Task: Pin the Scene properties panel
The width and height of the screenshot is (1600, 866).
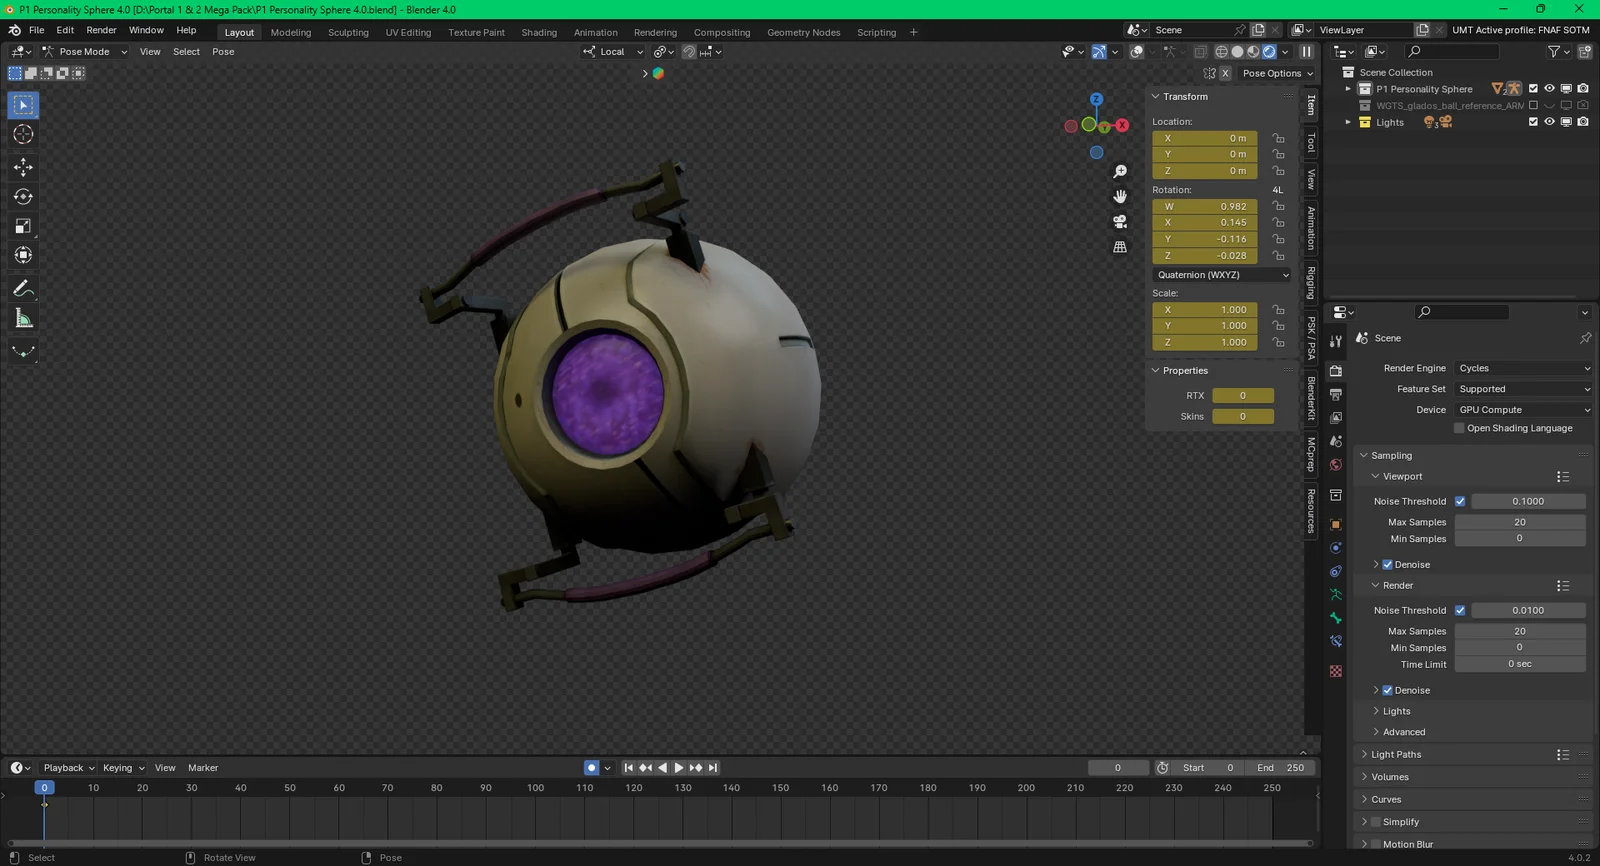Action: coord(1585,338)
